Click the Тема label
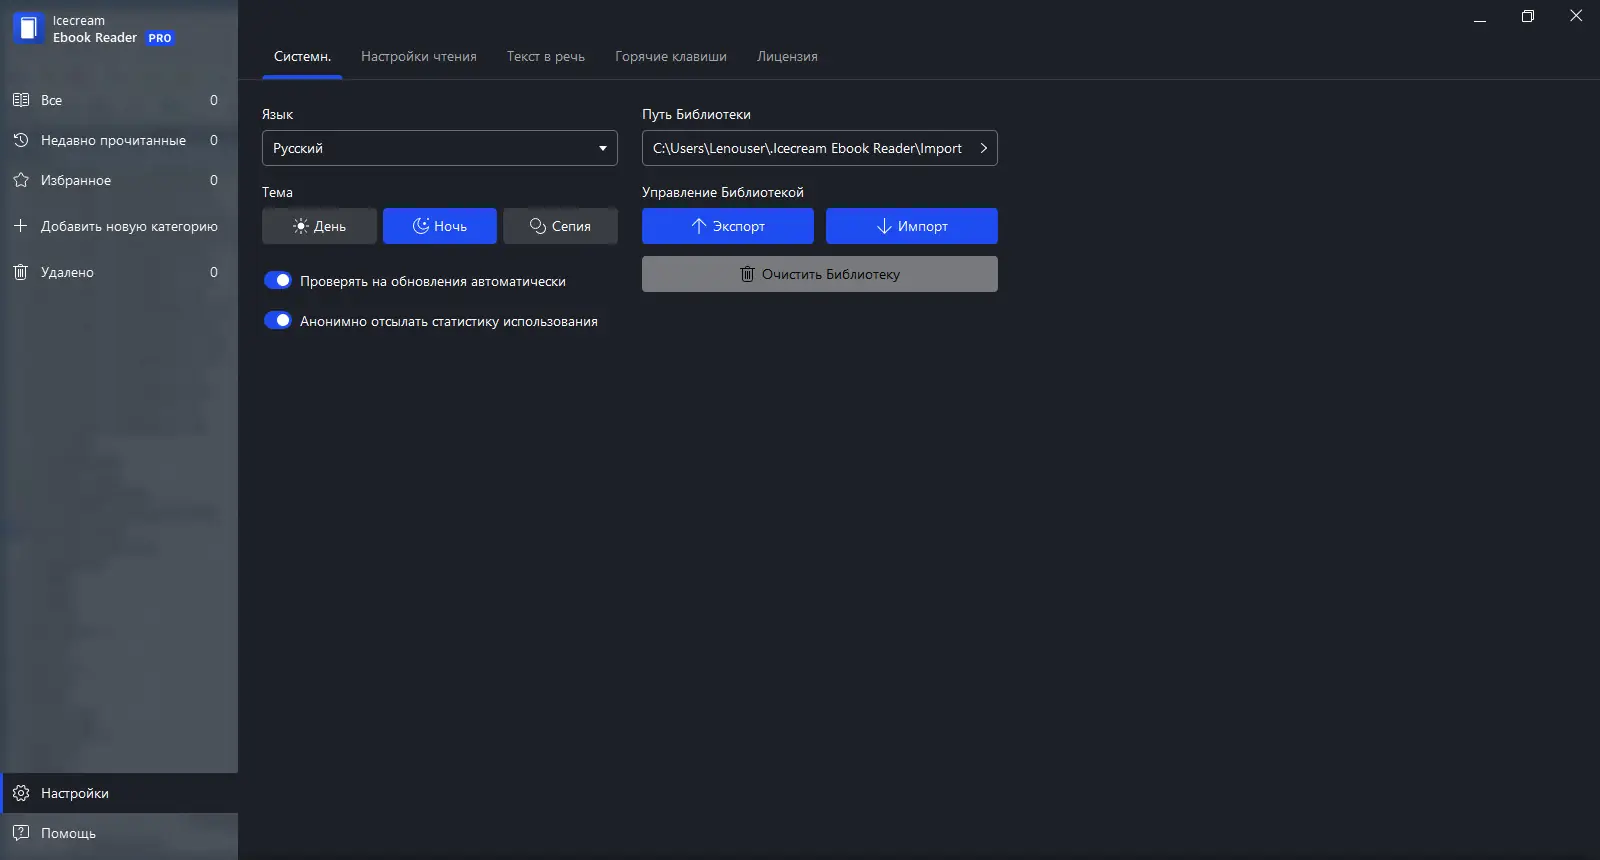The image size is (1600, 860). pyautogui.click(x=277, y=192)
